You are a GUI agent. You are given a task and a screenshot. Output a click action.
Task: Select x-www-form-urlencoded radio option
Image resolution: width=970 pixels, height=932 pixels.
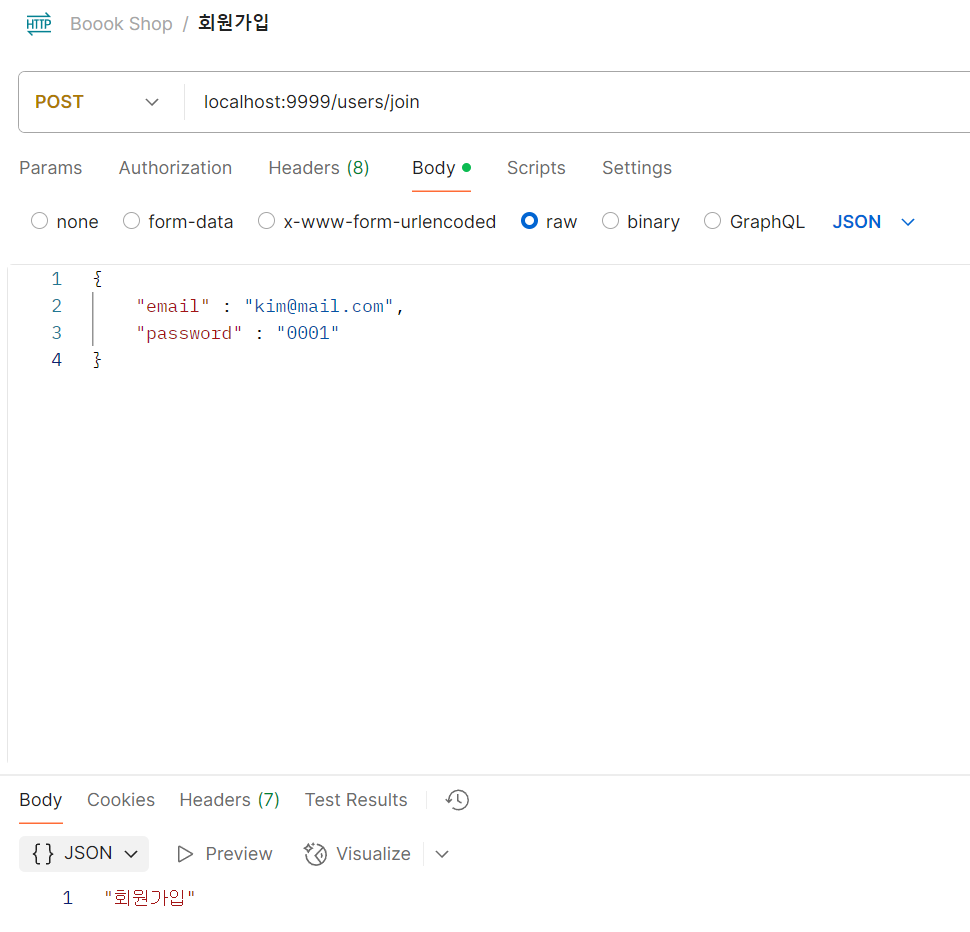tap(267, 221)
